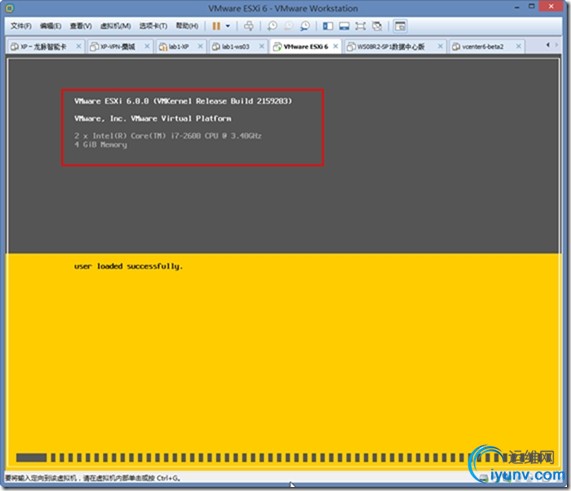
Task: Open the 帮助(H) menu
Action: [187, 26]
